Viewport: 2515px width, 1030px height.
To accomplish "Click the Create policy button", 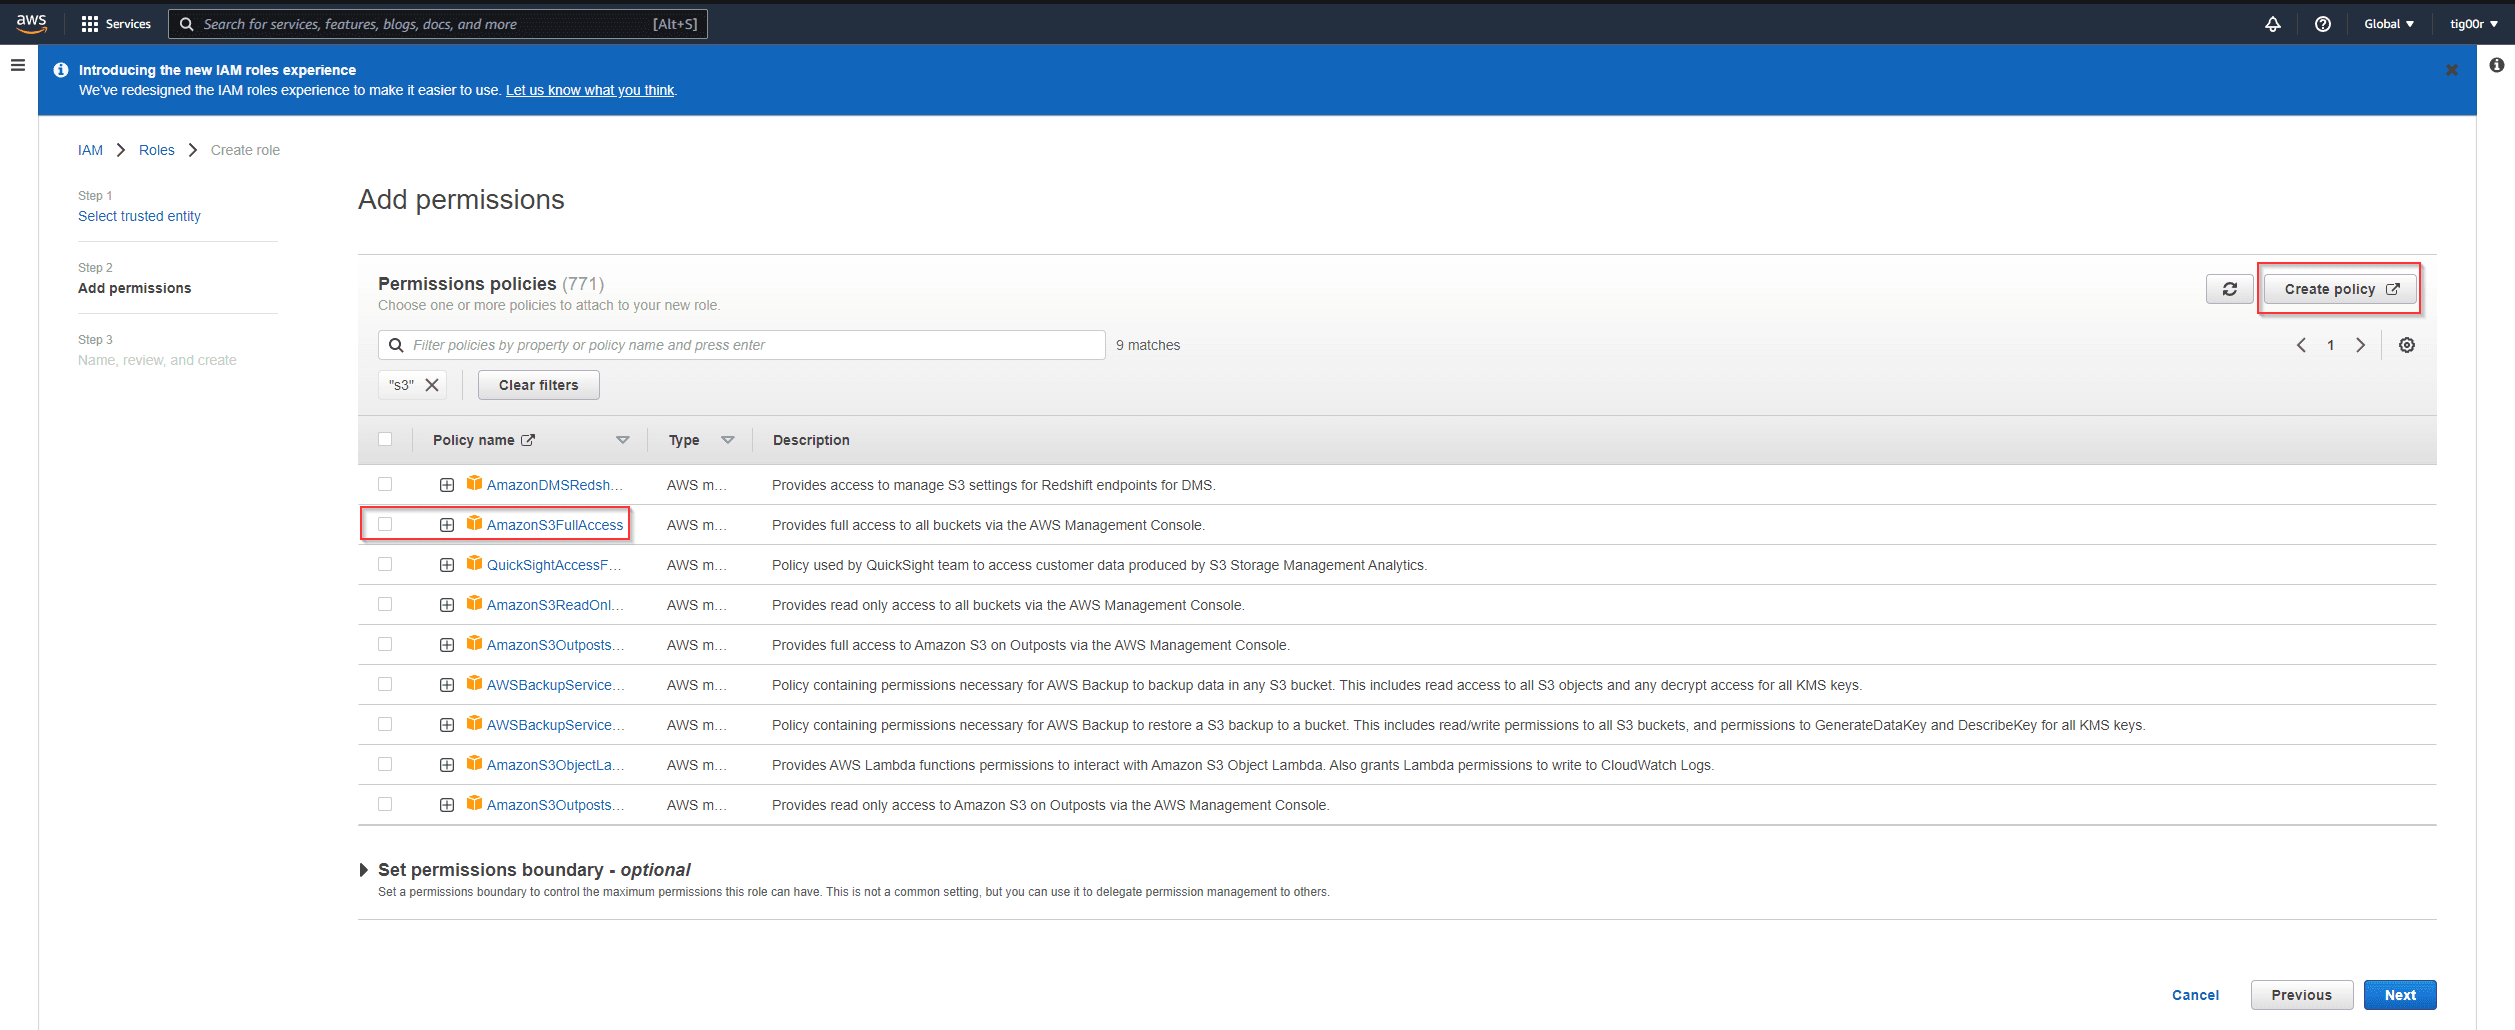I will tap(2340, 289).
